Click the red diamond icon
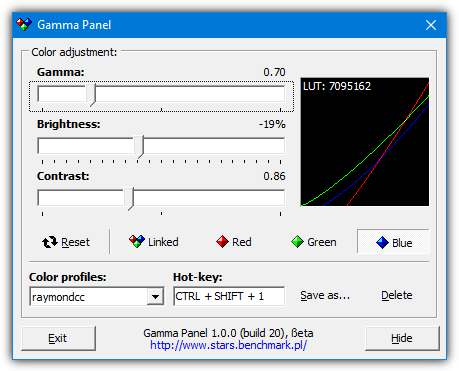The height and width of the screenshot is (371, 459). [x=222, y=242]
